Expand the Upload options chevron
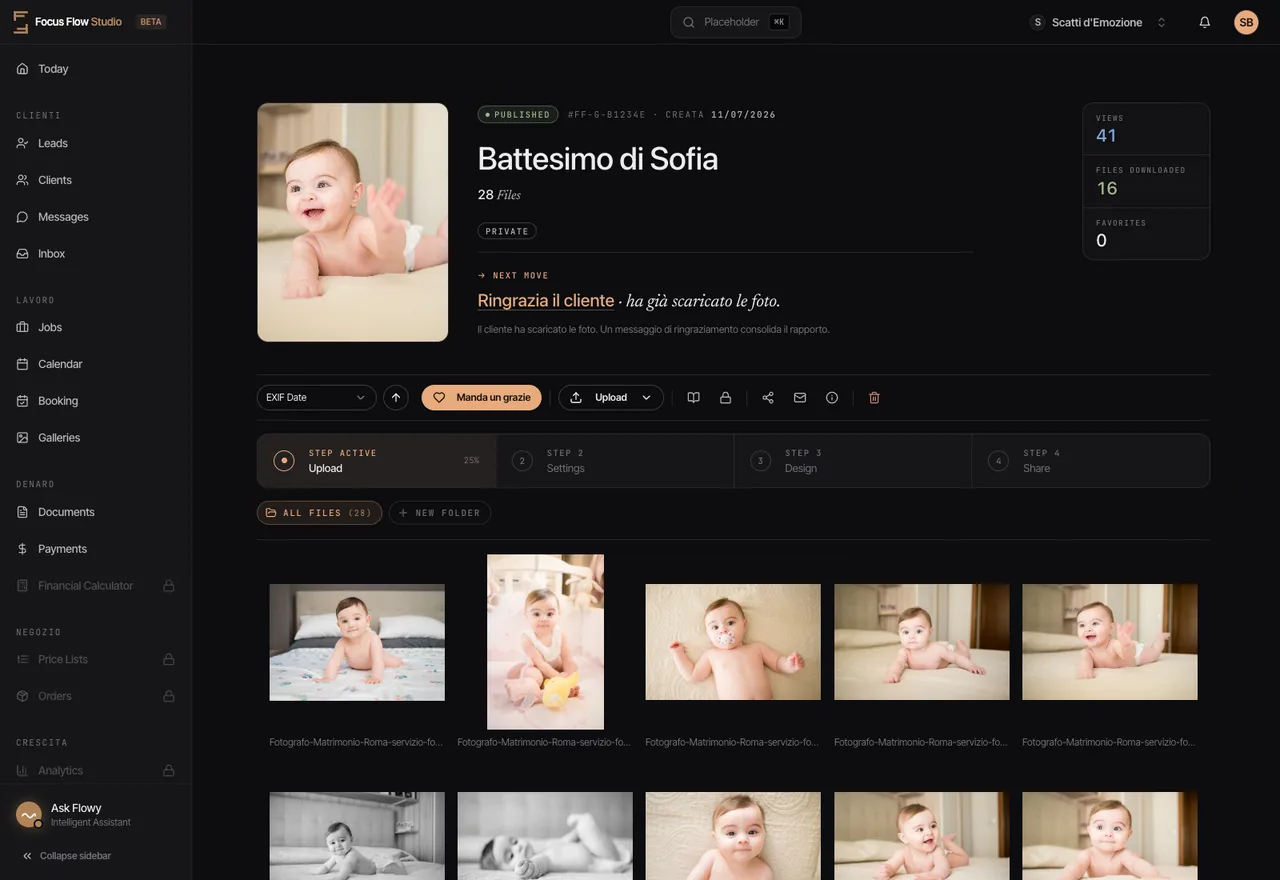 point(646,397)
